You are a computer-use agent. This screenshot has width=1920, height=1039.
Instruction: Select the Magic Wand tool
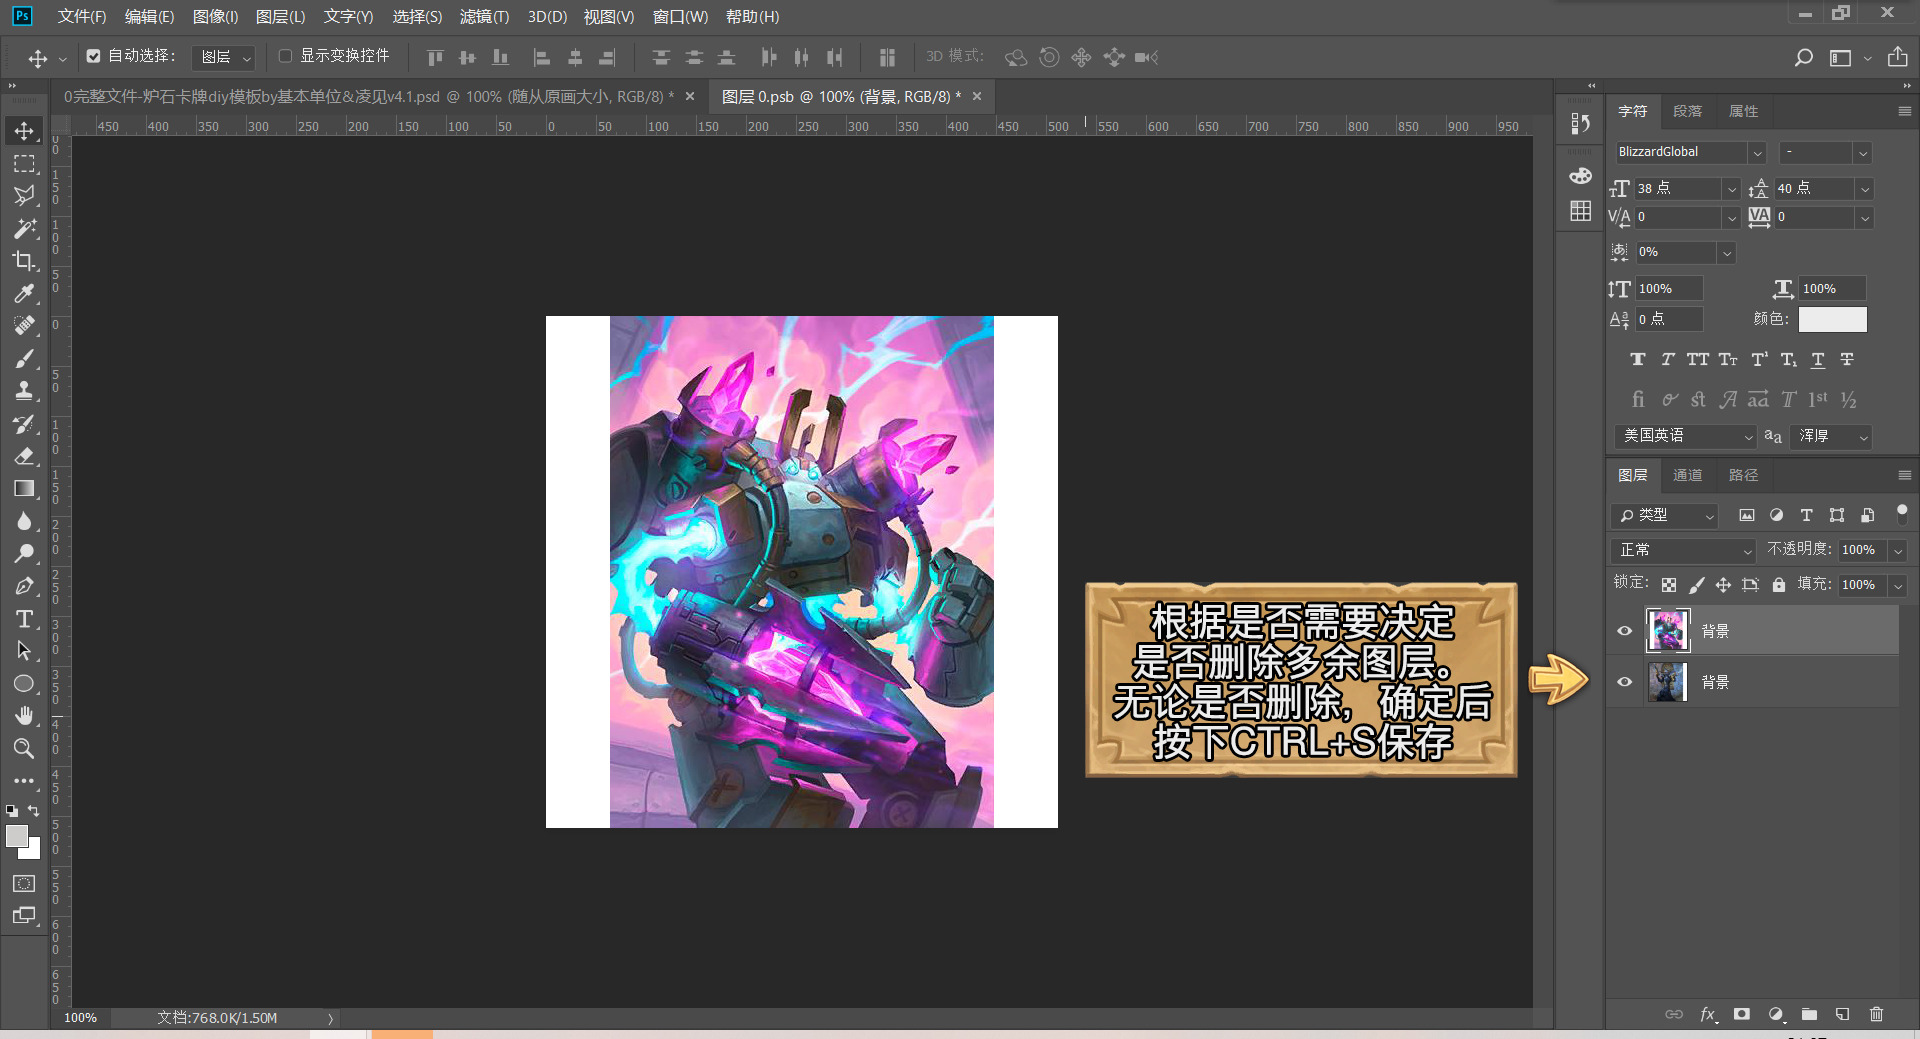point(24,228)
